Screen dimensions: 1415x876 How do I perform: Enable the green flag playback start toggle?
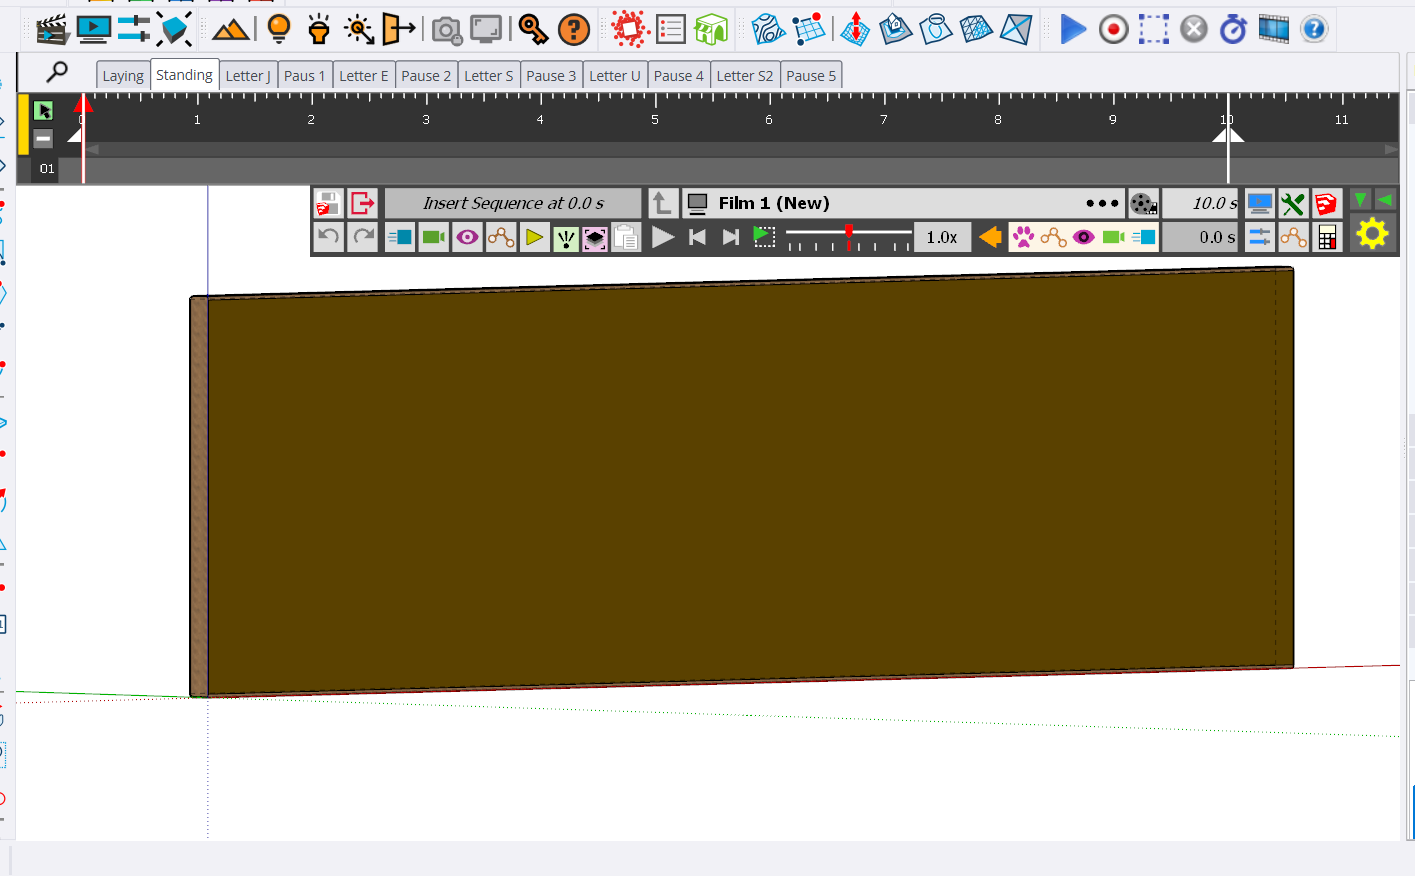tap(764, 237)
